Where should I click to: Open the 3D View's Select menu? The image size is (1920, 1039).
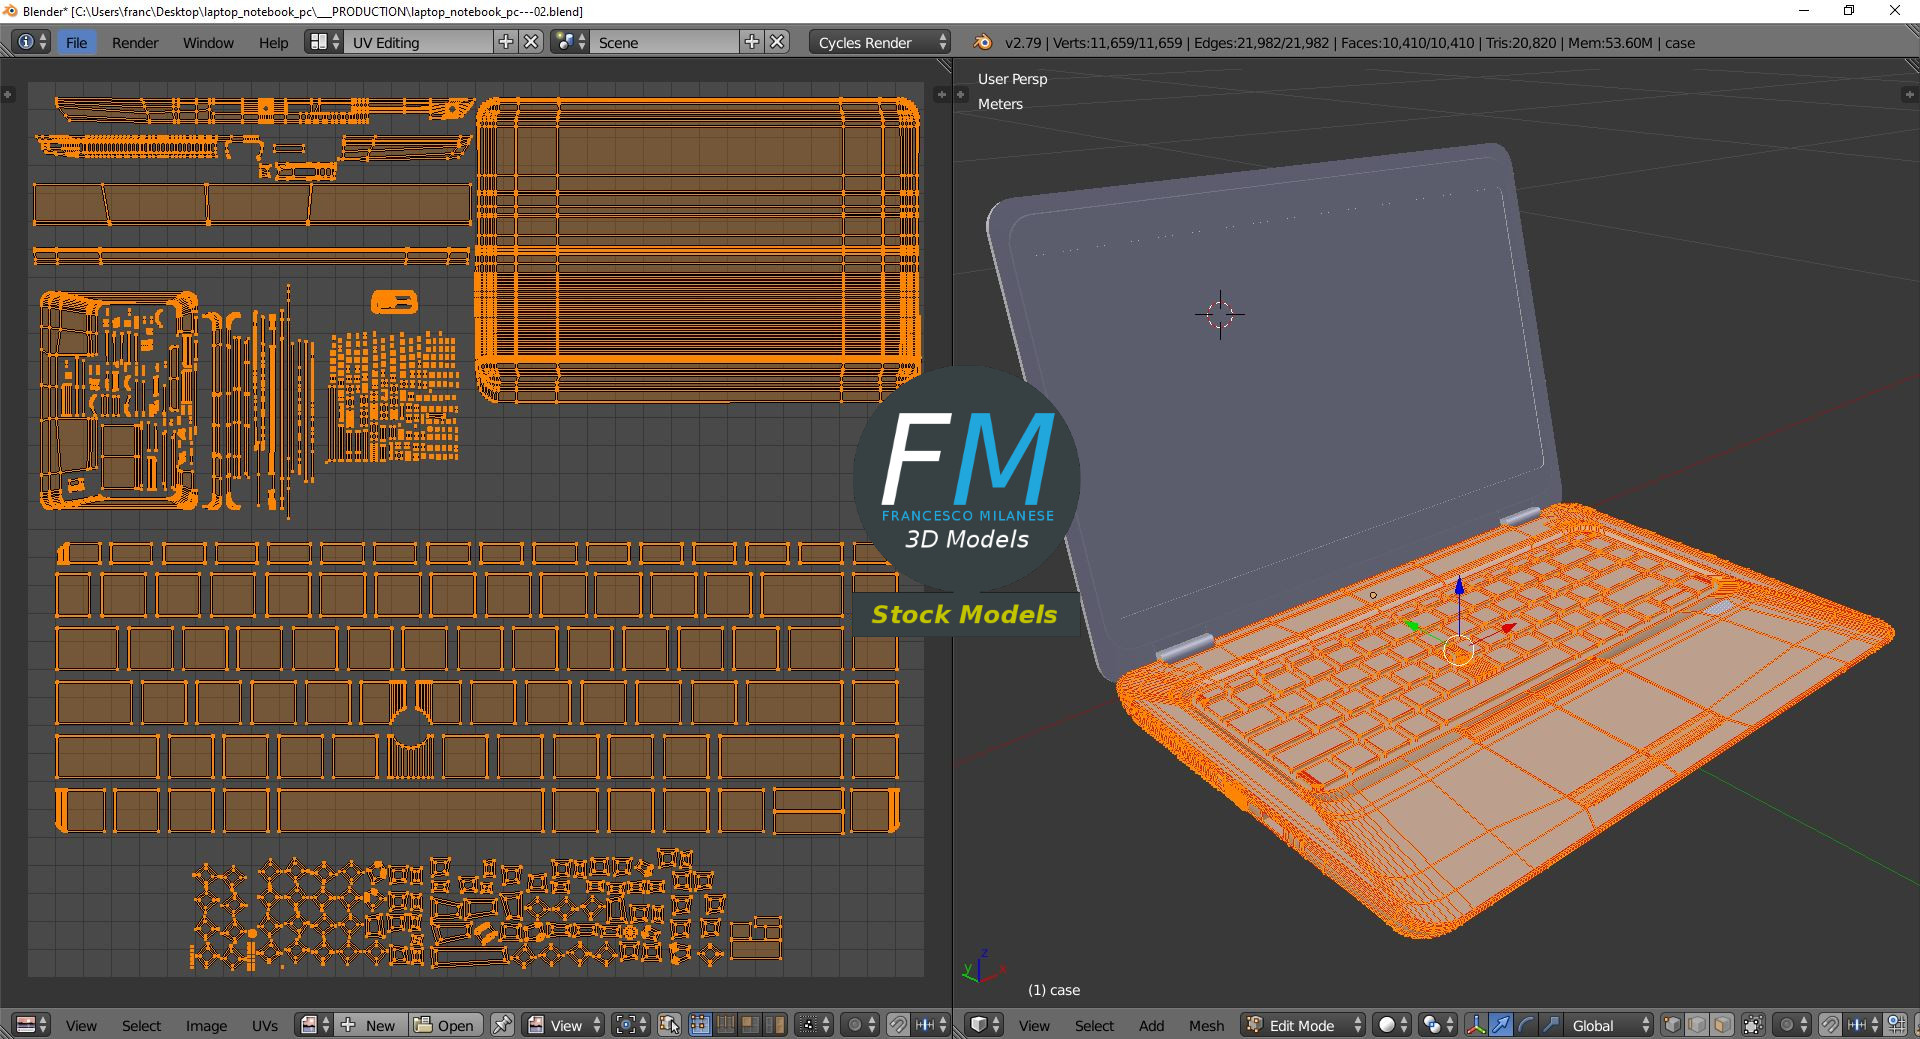click(x=1094, y=1025)
